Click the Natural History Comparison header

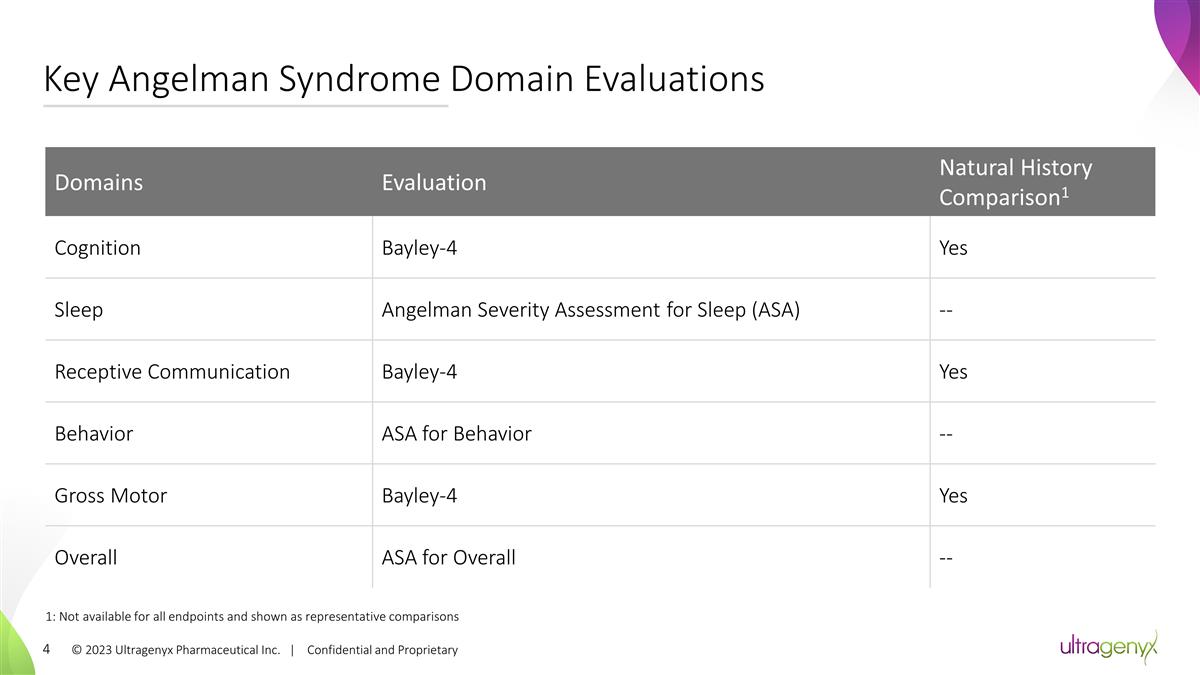pos(1015,182)
